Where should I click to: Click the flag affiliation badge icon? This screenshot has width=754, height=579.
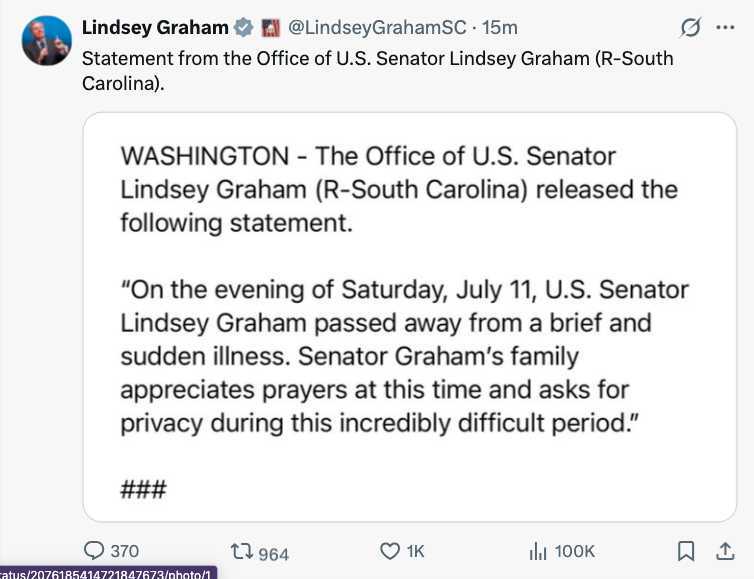pos(271,28)
